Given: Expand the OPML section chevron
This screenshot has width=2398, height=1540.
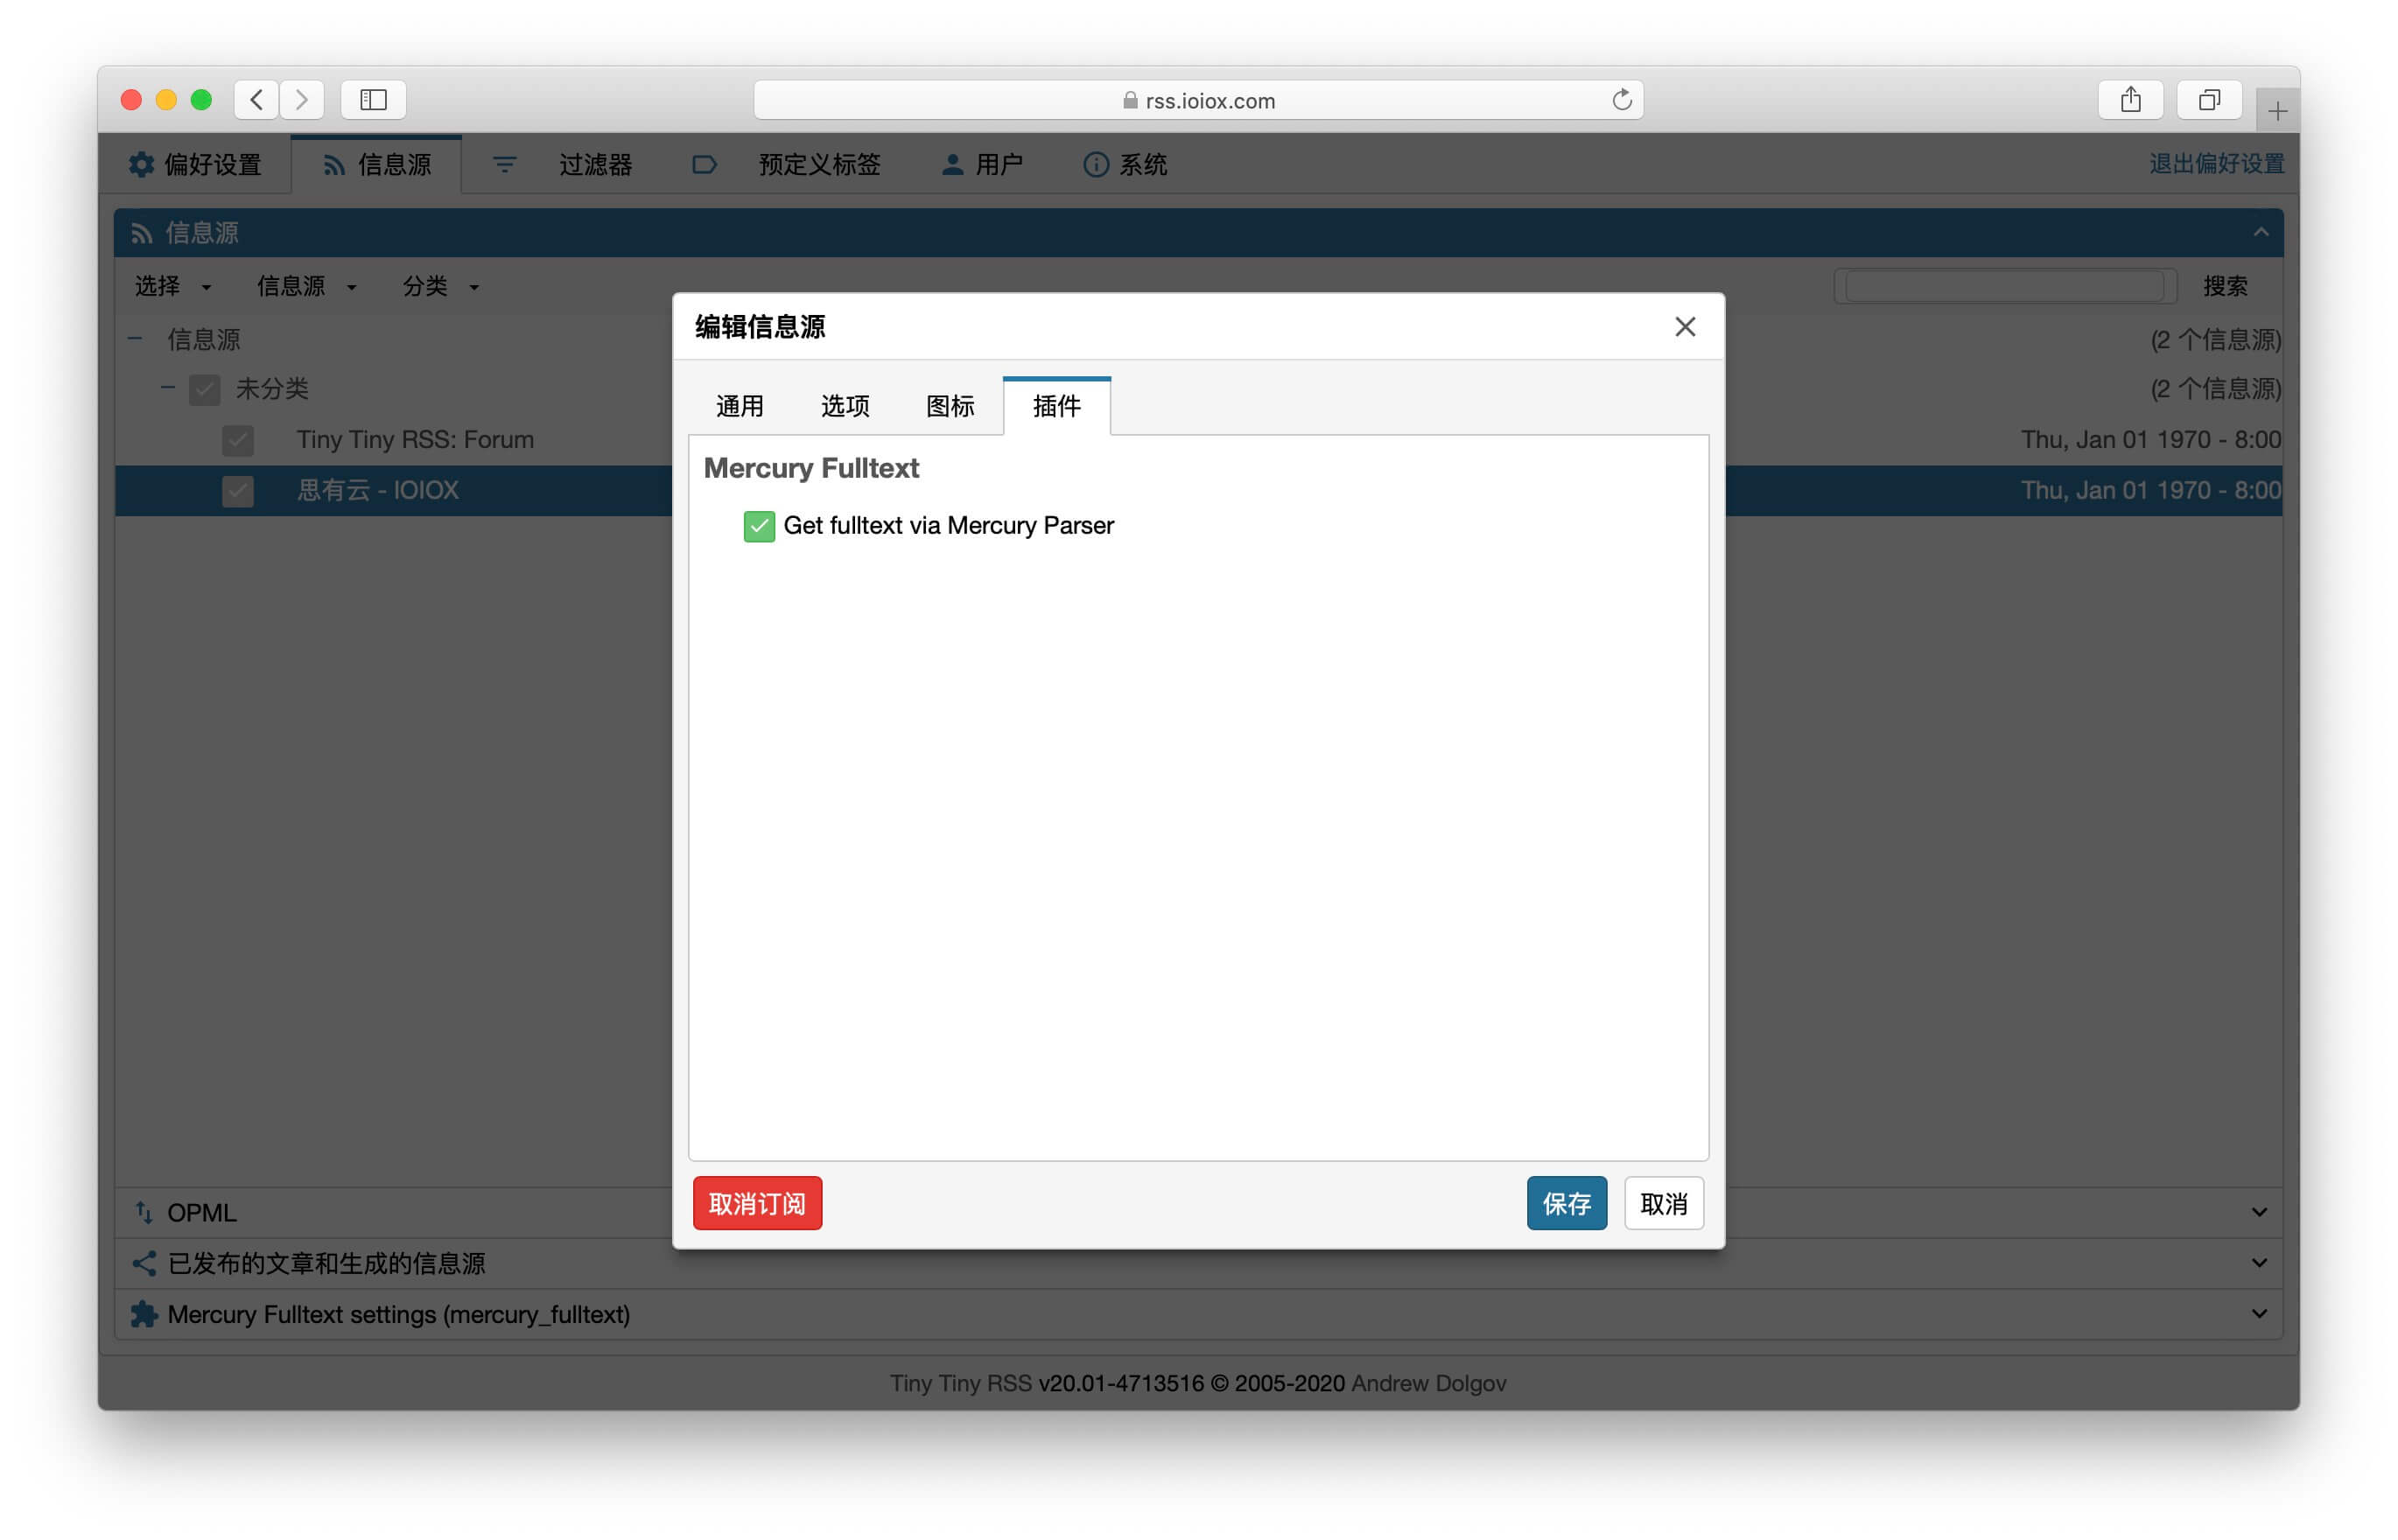Looking at the screenshot, I should point(2258,1212).
